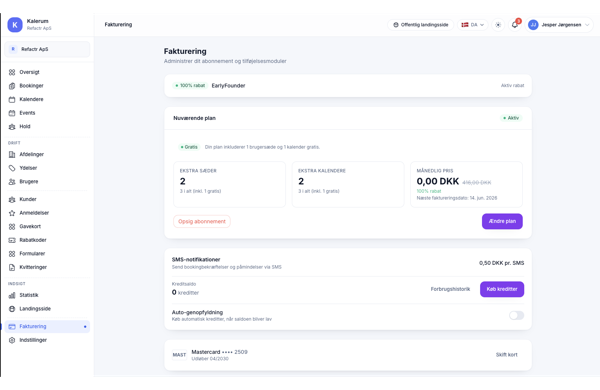Viewport: 600px width, 390px height.
Task: Click the Events icon in sidebar
Action: pos(12,113)
